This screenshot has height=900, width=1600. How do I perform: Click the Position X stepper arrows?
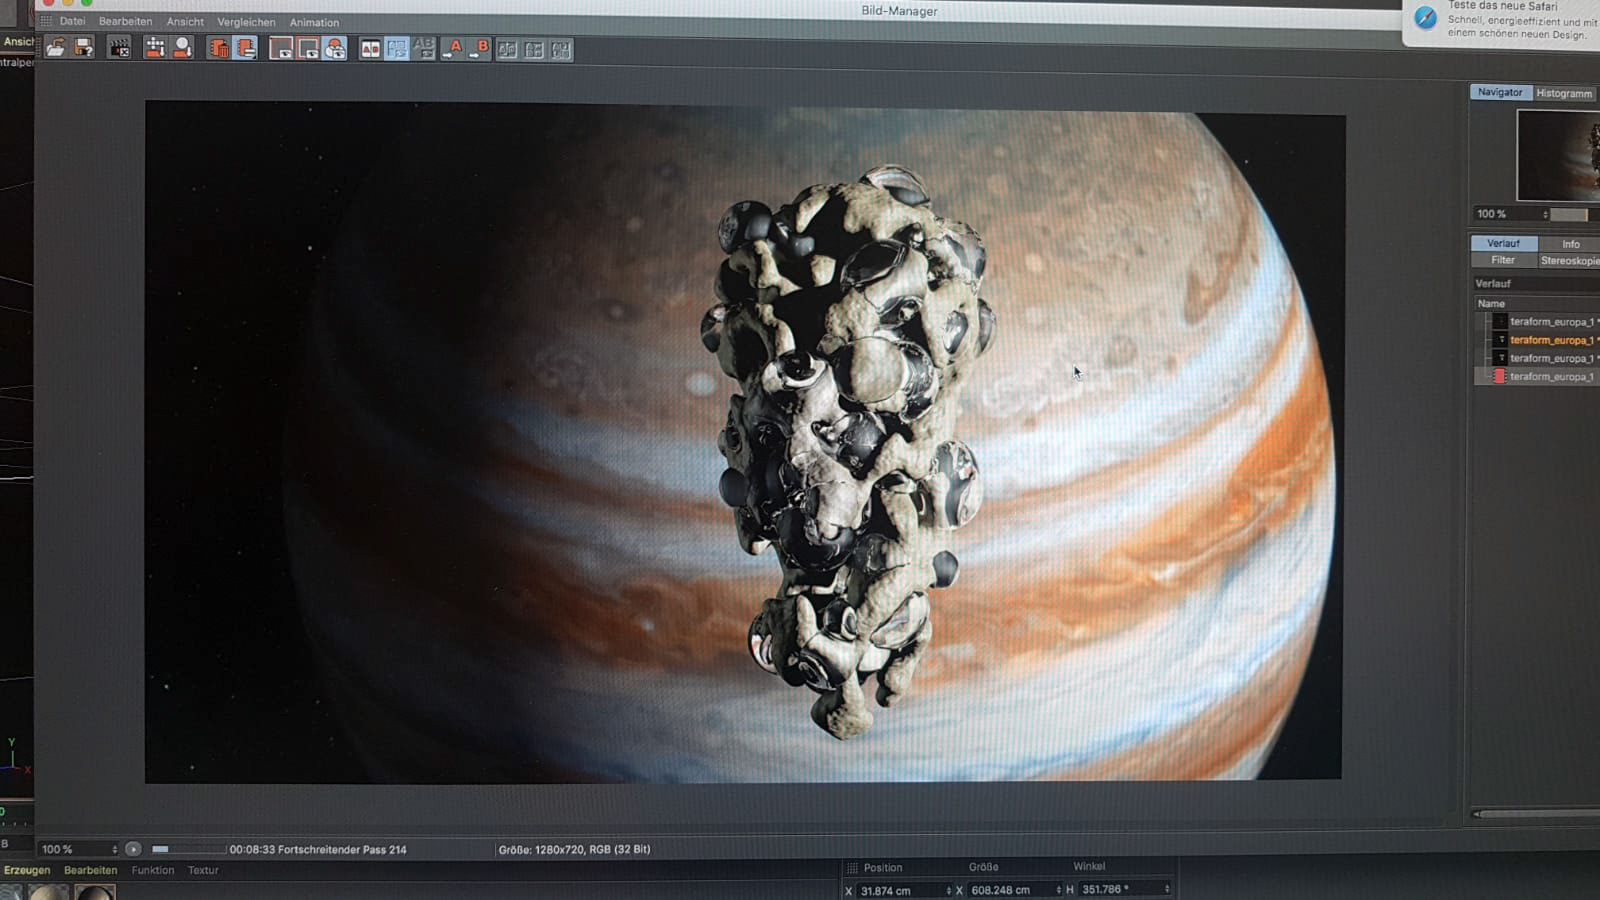(x=948, y=890)
